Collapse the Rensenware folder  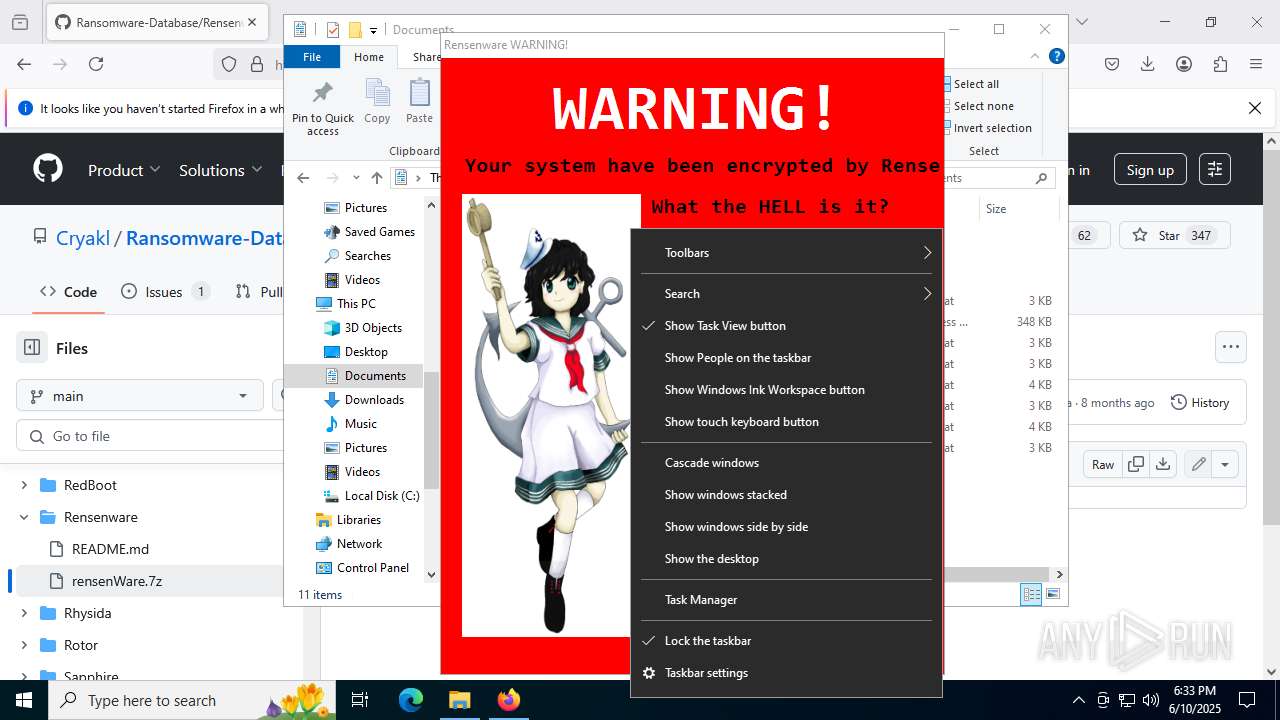pos(24,517)
